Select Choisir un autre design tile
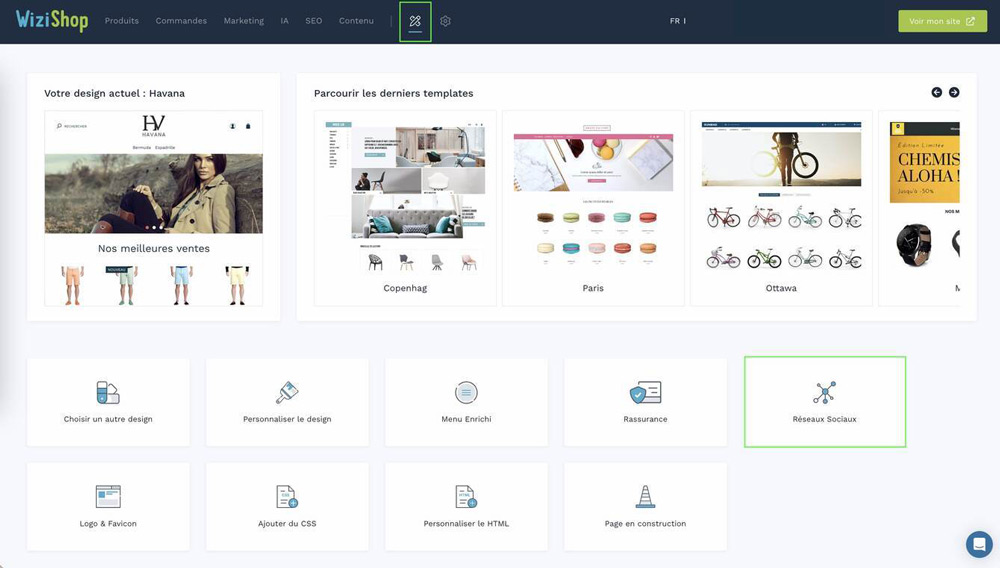 point(108,402)
